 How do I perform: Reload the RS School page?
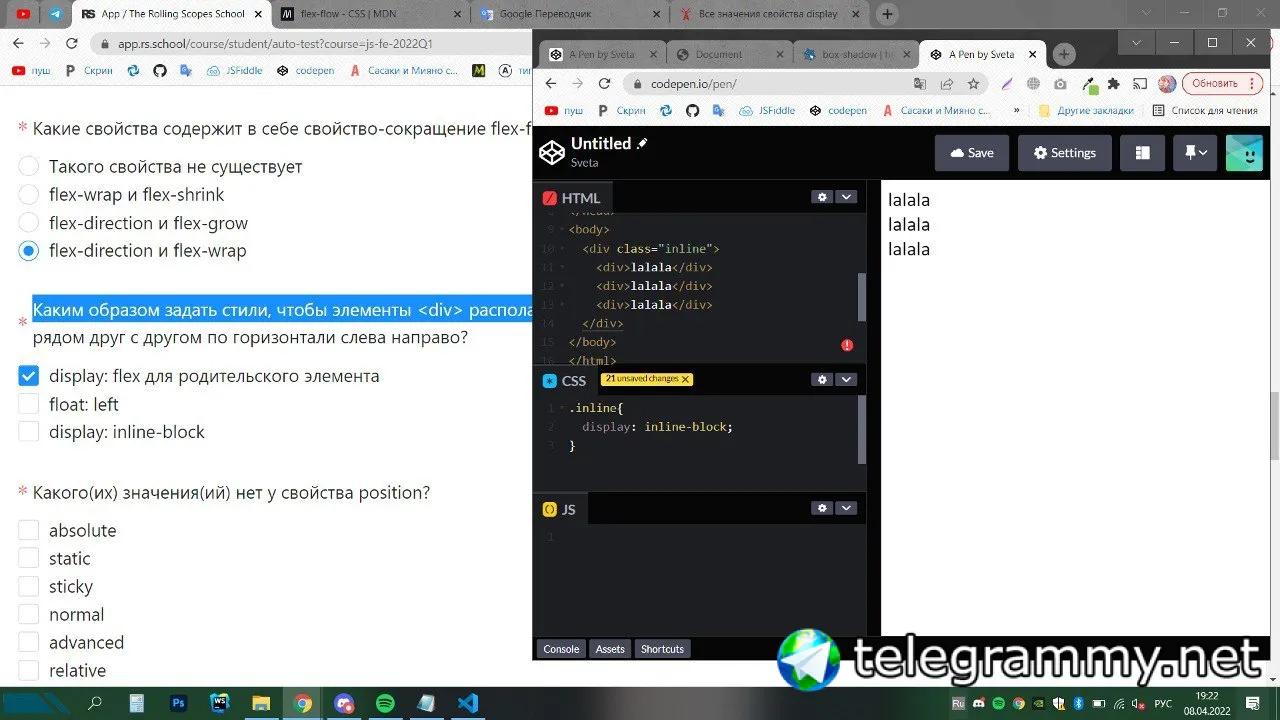coord(71,44)
